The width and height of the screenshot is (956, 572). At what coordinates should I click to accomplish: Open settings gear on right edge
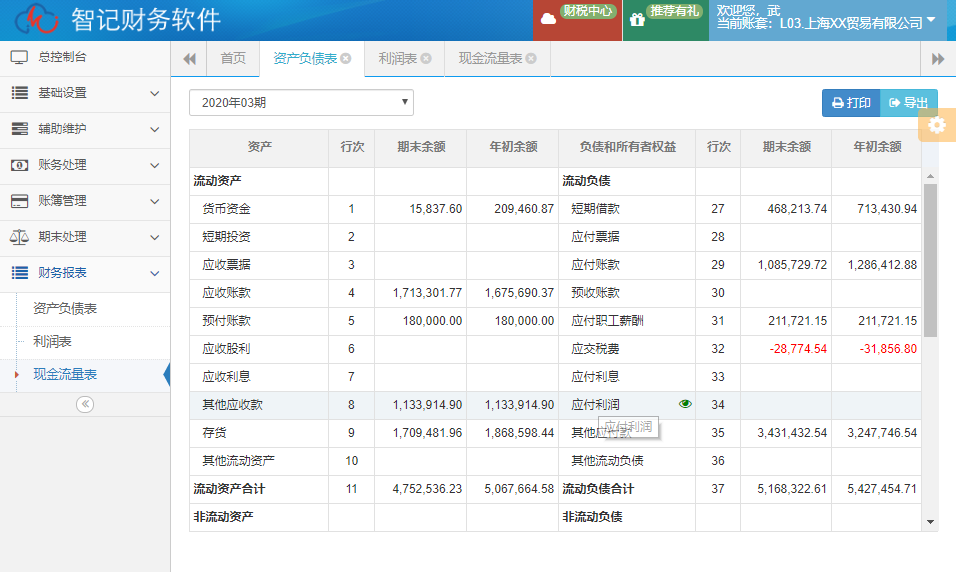coord(937,126)
